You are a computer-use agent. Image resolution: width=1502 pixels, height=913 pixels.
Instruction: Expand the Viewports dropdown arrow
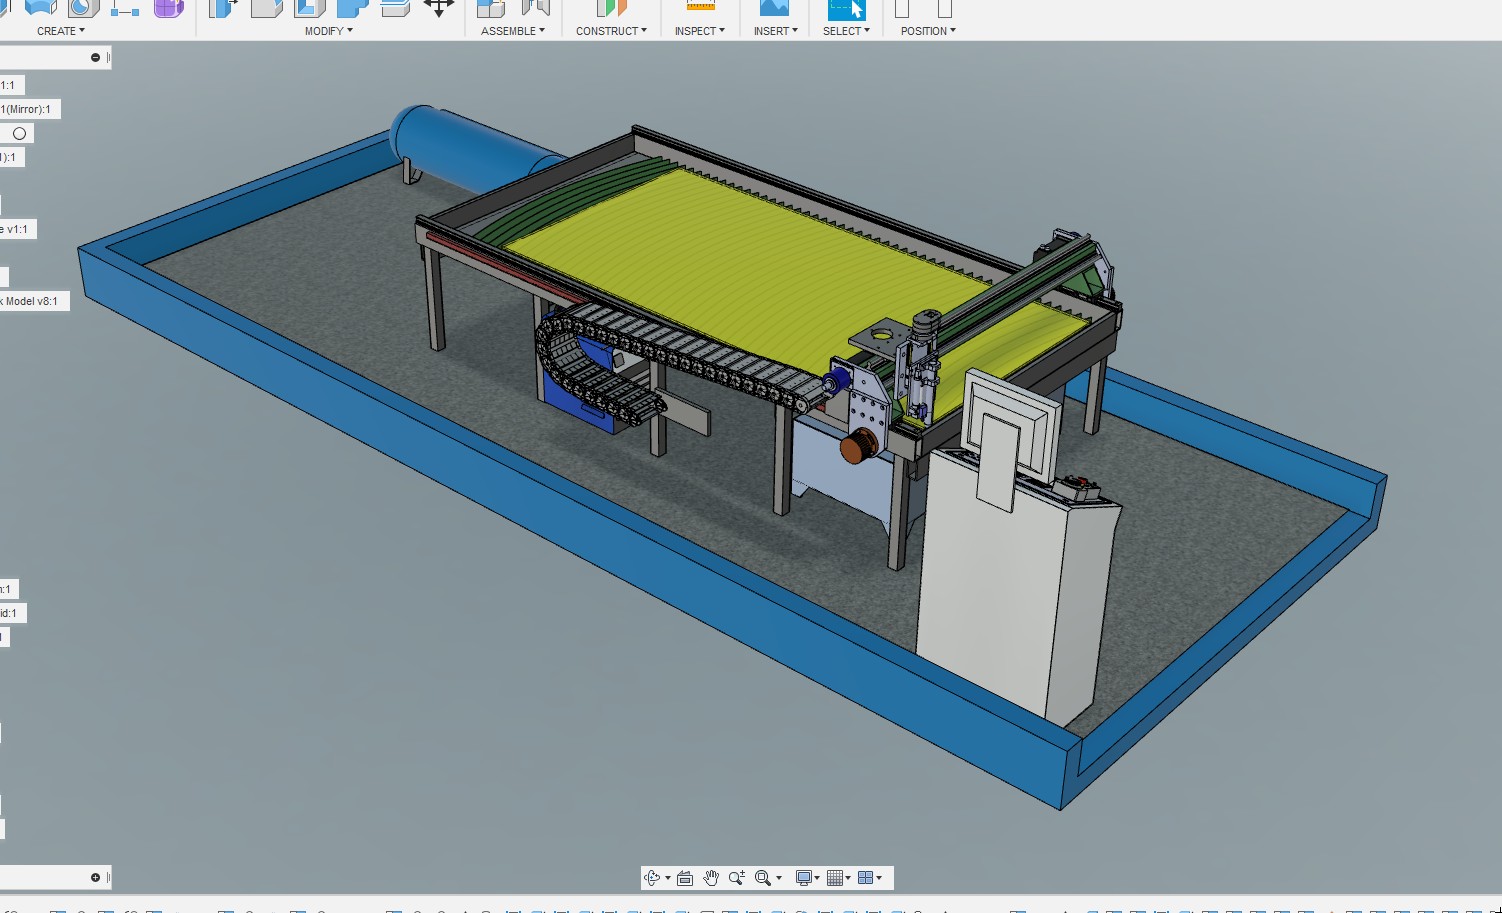[x=879, y=878]
